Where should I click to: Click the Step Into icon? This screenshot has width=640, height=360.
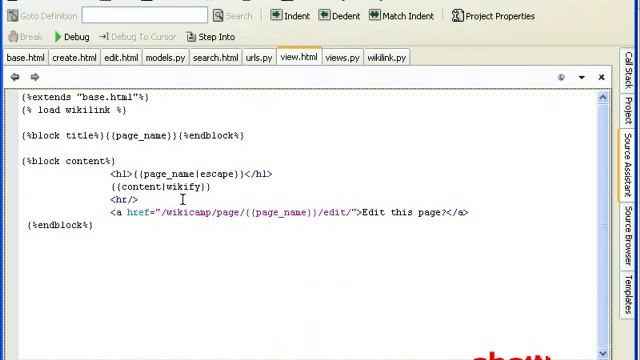pos(191,37)
